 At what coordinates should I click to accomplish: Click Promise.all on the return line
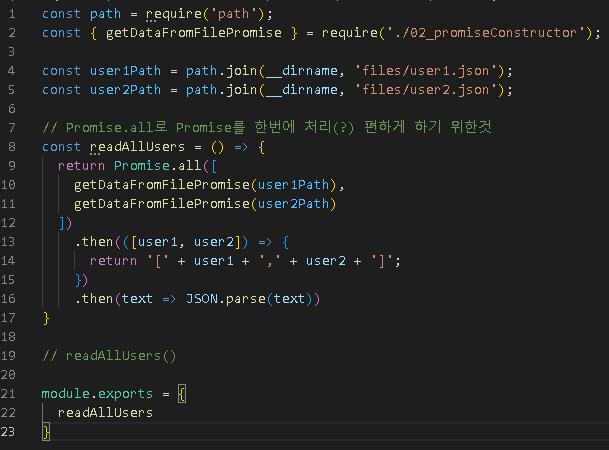[157, 166]
